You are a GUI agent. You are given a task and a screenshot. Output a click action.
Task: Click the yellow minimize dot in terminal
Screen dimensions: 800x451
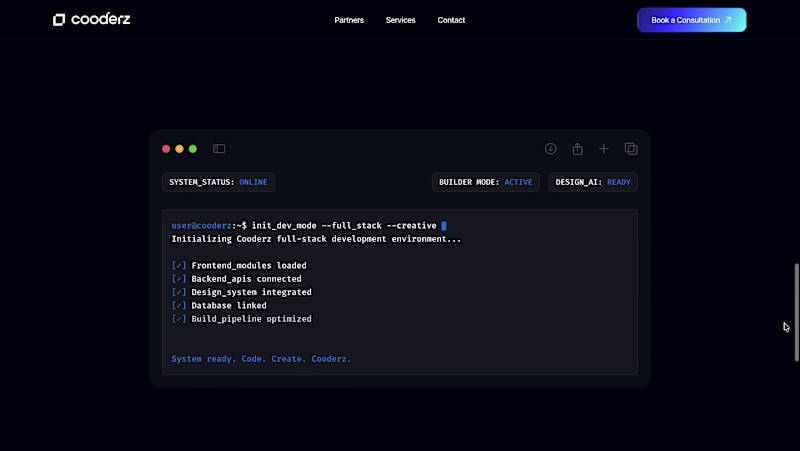(x=179, y=149)
